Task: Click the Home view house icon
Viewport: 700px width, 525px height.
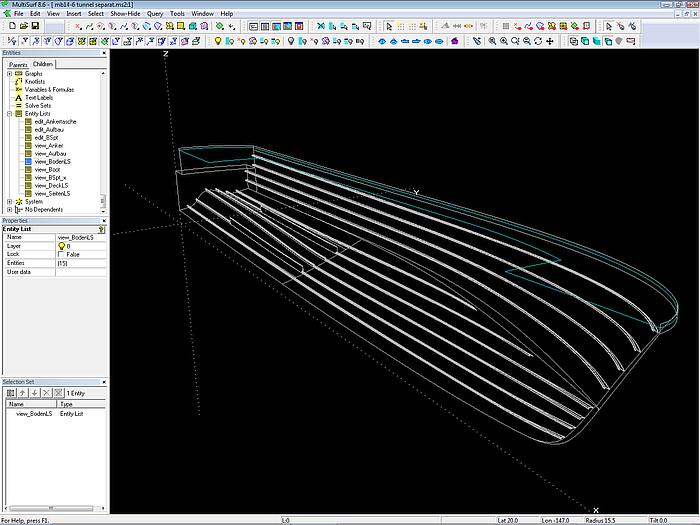Action: point(455,41)
